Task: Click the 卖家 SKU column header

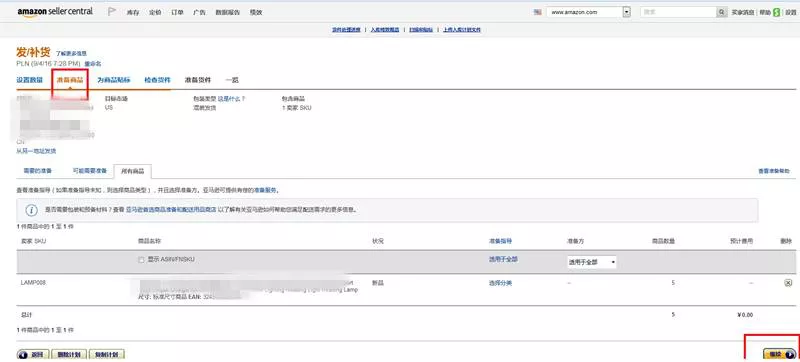Action: [33, 241]
